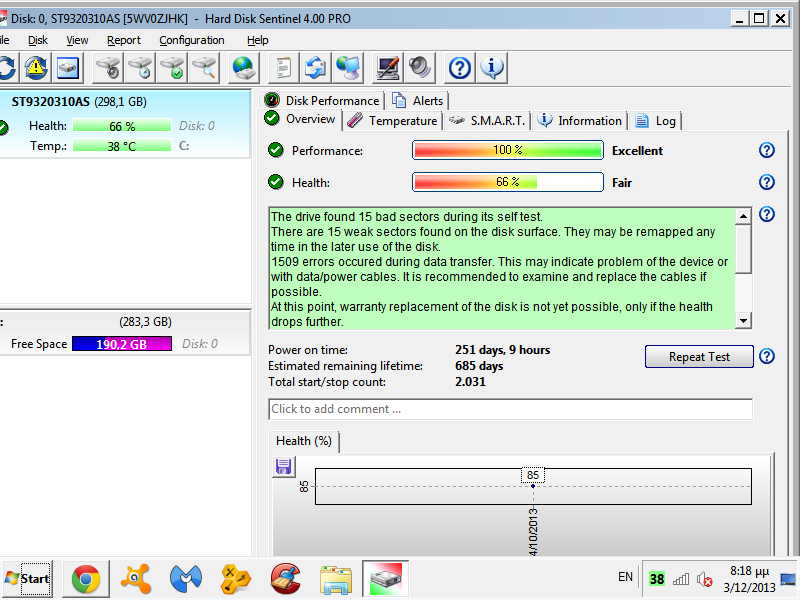The image size is (800, 600).
Task: Click the blue arrows send report icon
Action: 315,67
